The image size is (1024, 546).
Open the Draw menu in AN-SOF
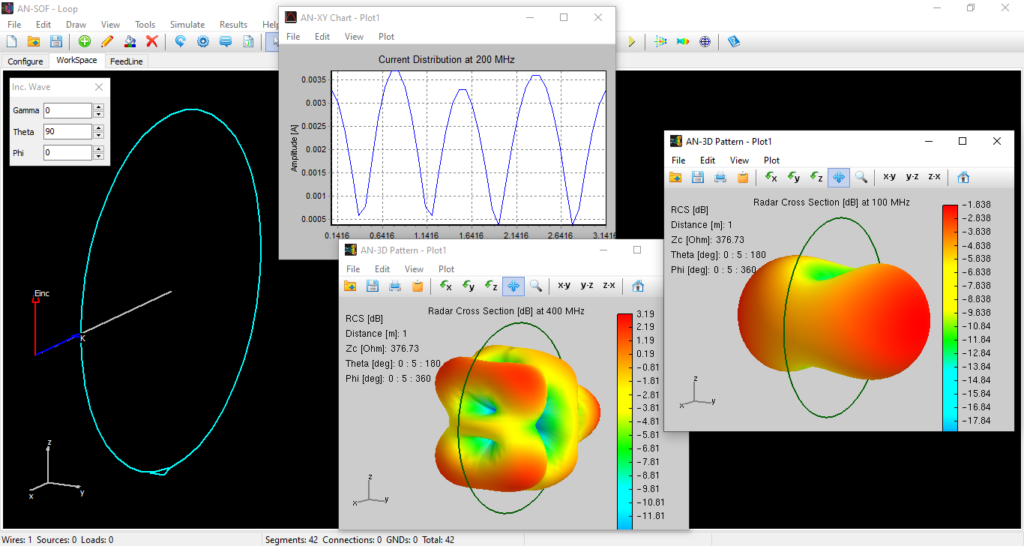click(x=76, y=25)
